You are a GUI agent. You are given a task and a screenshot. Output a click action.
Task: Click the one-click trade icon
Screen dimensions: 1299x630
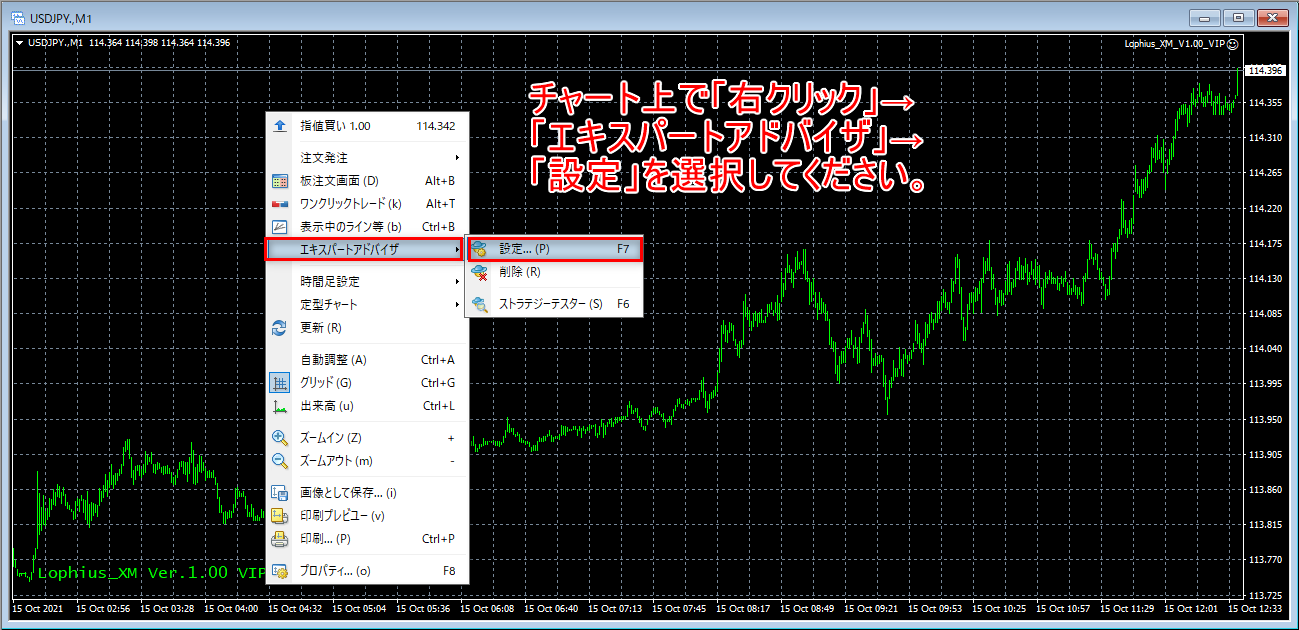[x=280, y=204]
